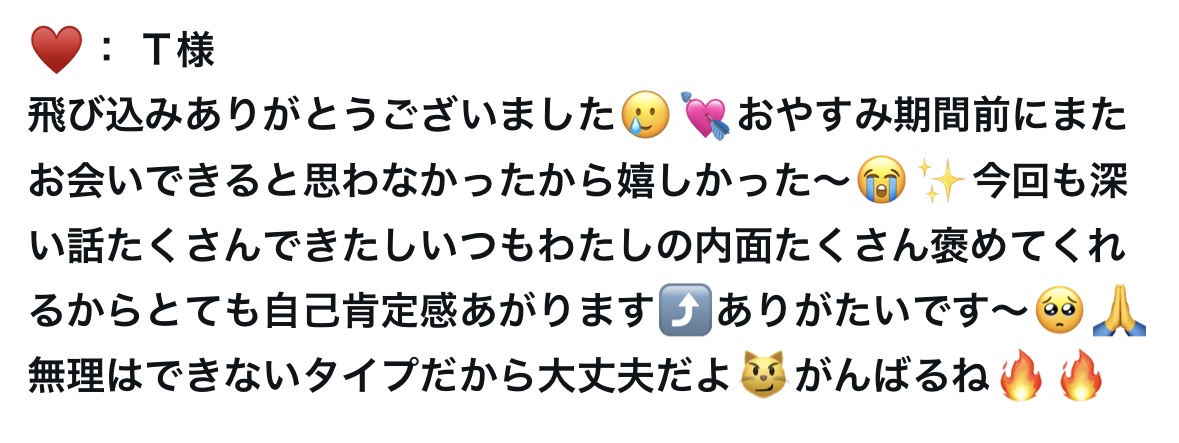Click the blue up-right arrow emoji
This screenshot has height=443, width=1179.
point(683,309)
